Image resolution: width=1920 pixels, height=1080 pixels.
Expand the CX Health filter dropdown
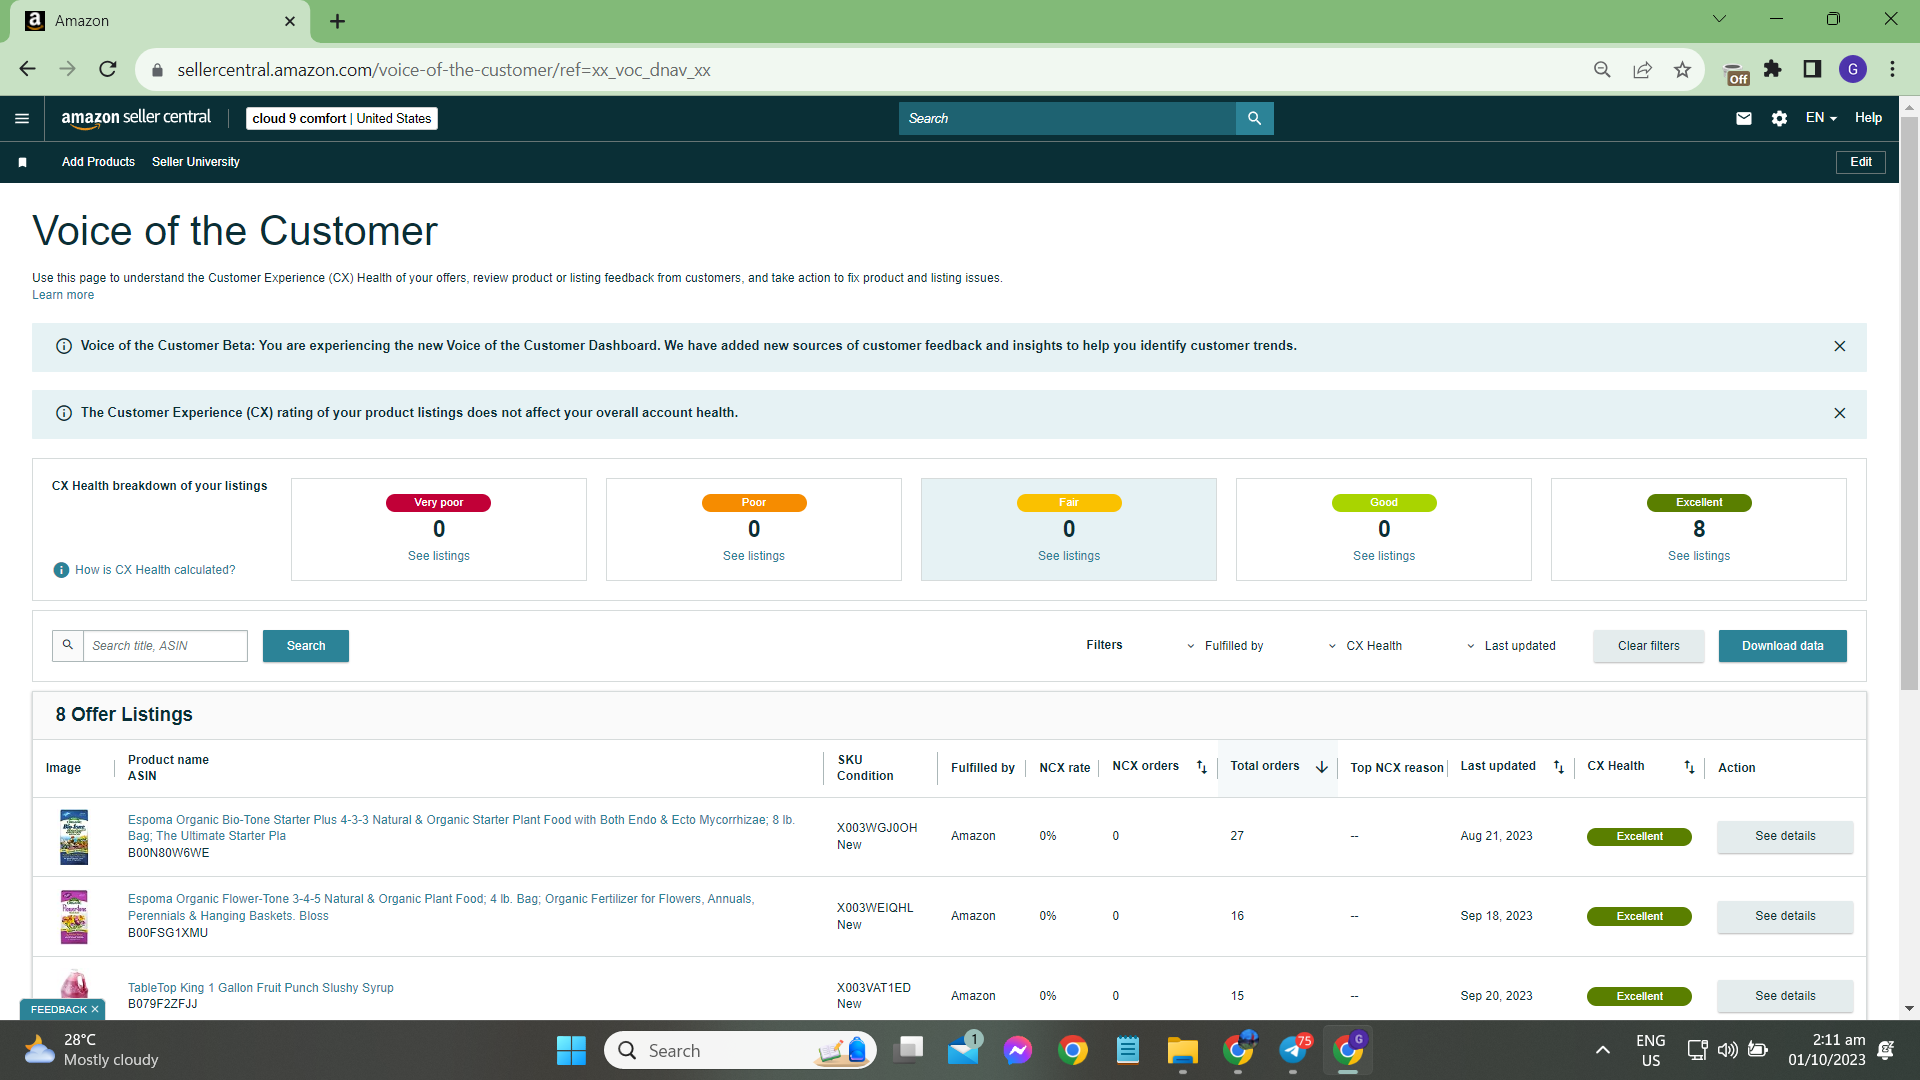point(1365,646)
